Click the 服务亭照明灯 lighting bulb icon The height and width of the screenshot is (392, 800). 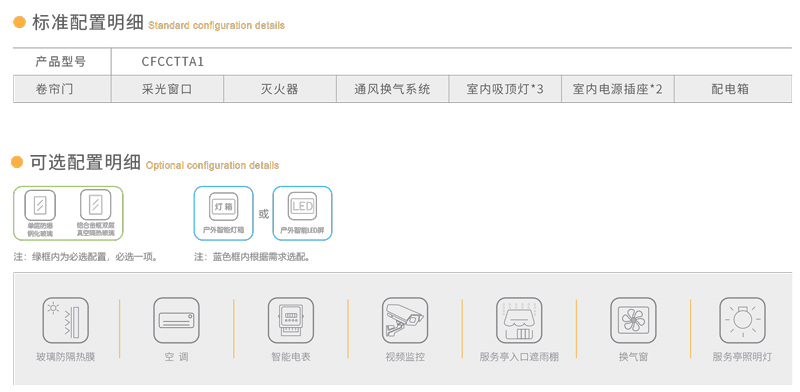click(x=742, y=321)
